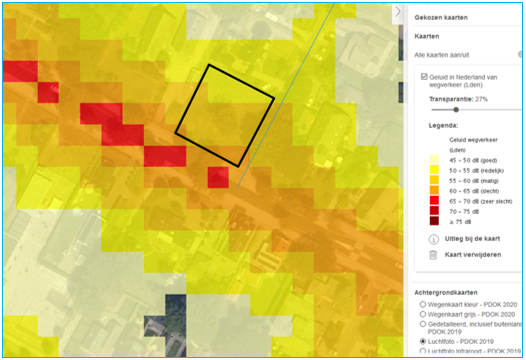Click the 50 - 55 dB yellow legend swatch
Screen dimensions: 526x360
point(434,170)
